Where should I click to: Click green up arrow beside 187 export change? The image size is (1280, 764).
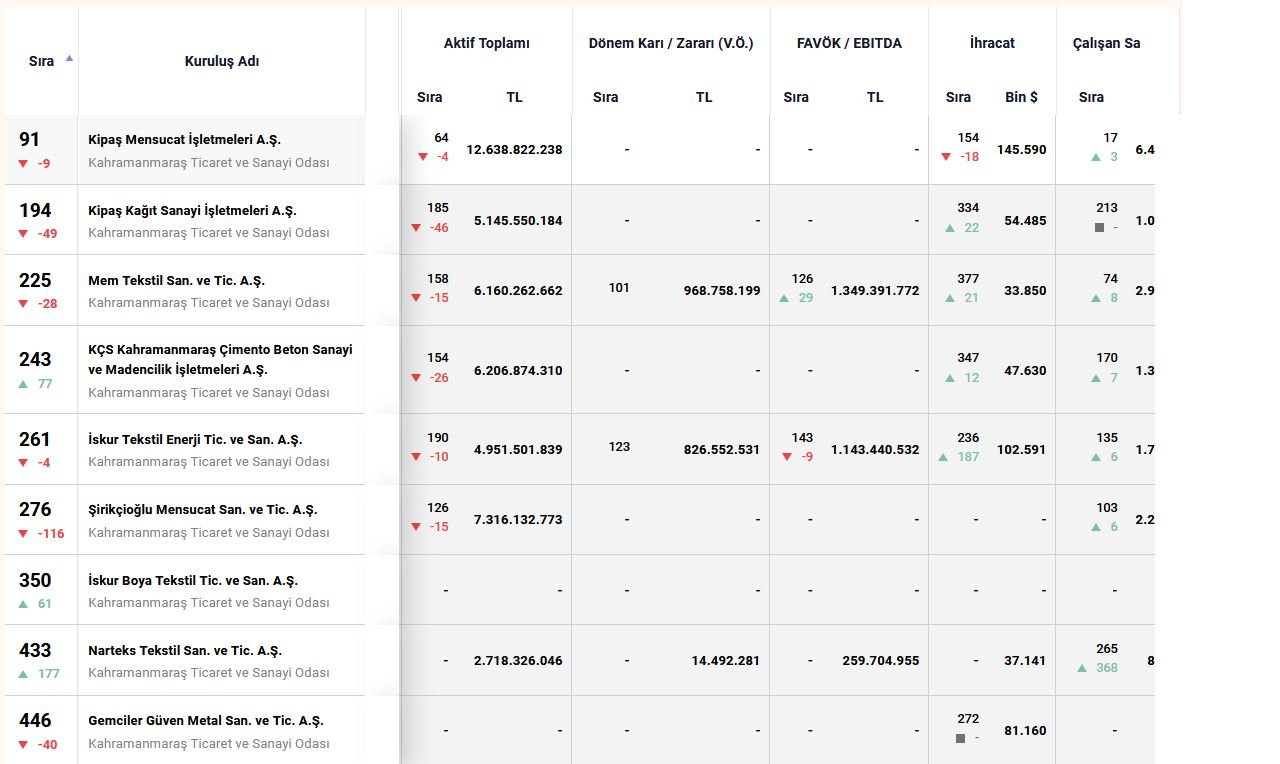pyautogui.click(x=944, y=457)
